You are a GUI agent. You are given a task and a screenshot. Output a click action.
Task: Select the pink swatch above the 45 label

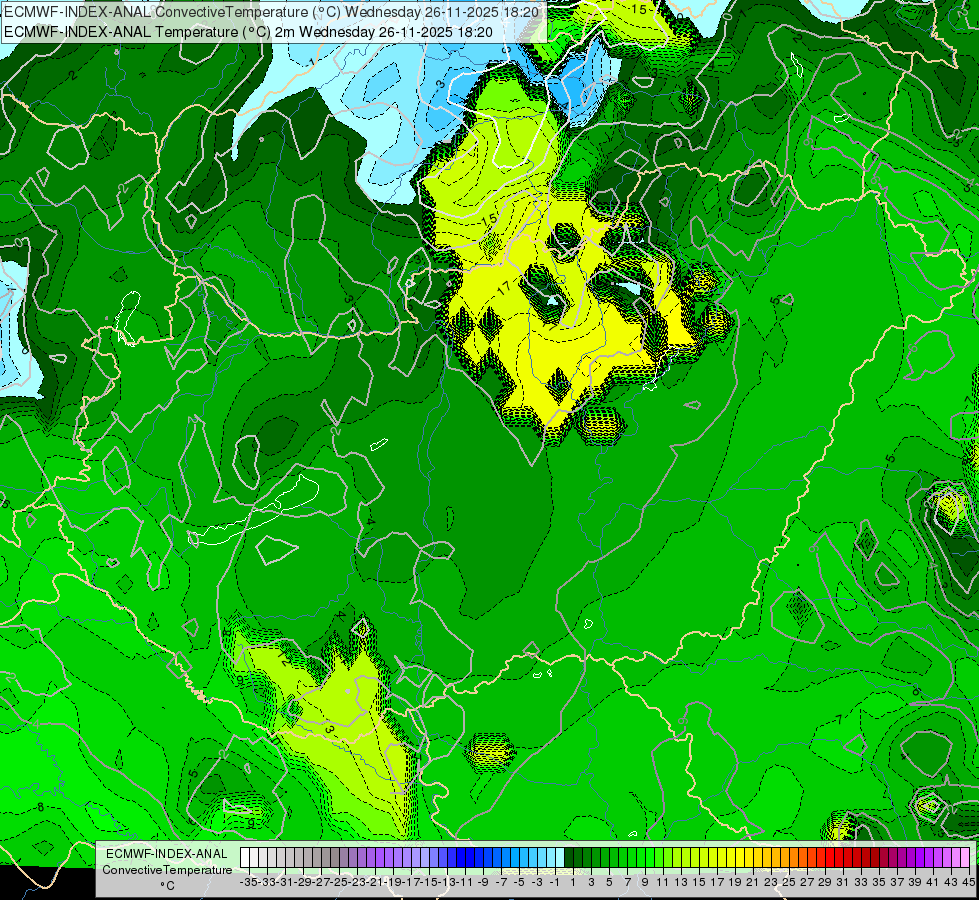click(965, 857)
